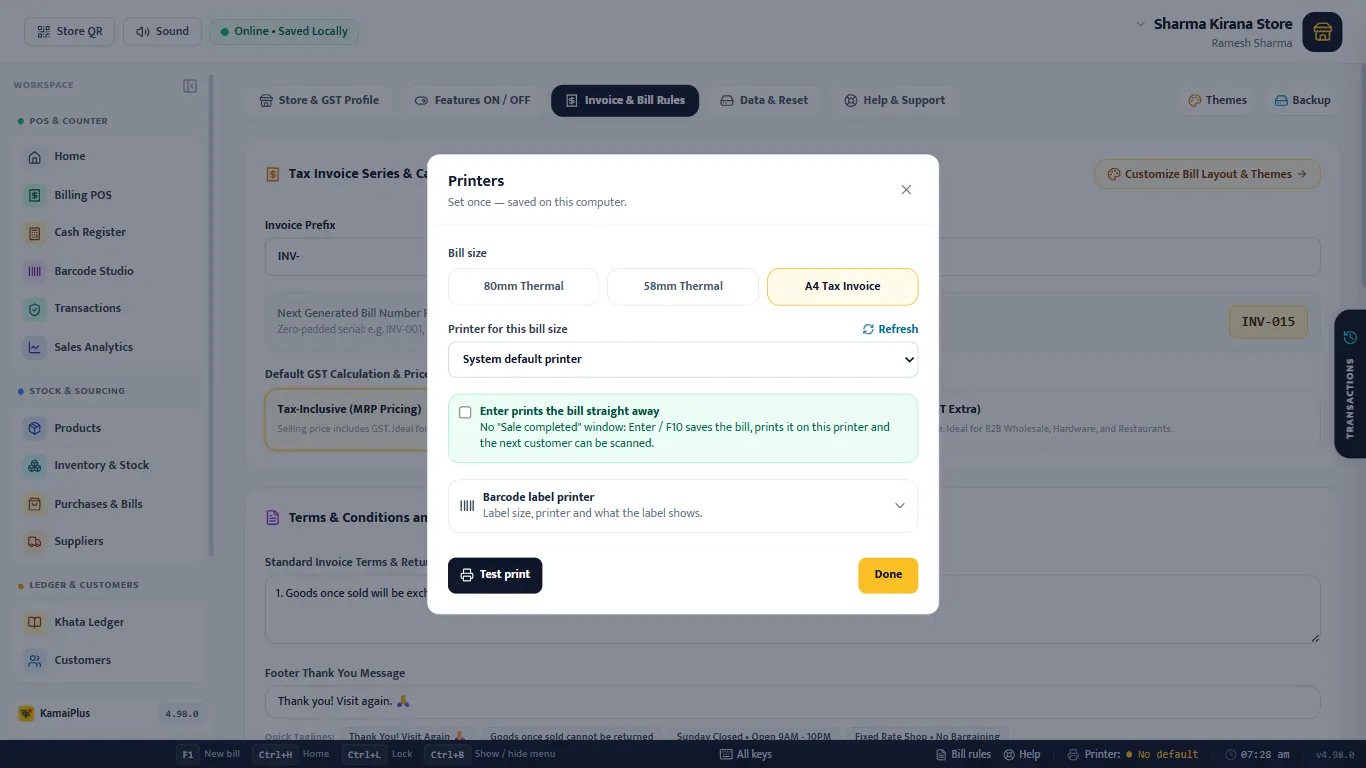The height and width of the screenshot is (768, 1366).
Task: Click the Transactions shield icon in sidebar
Action: 35,309
